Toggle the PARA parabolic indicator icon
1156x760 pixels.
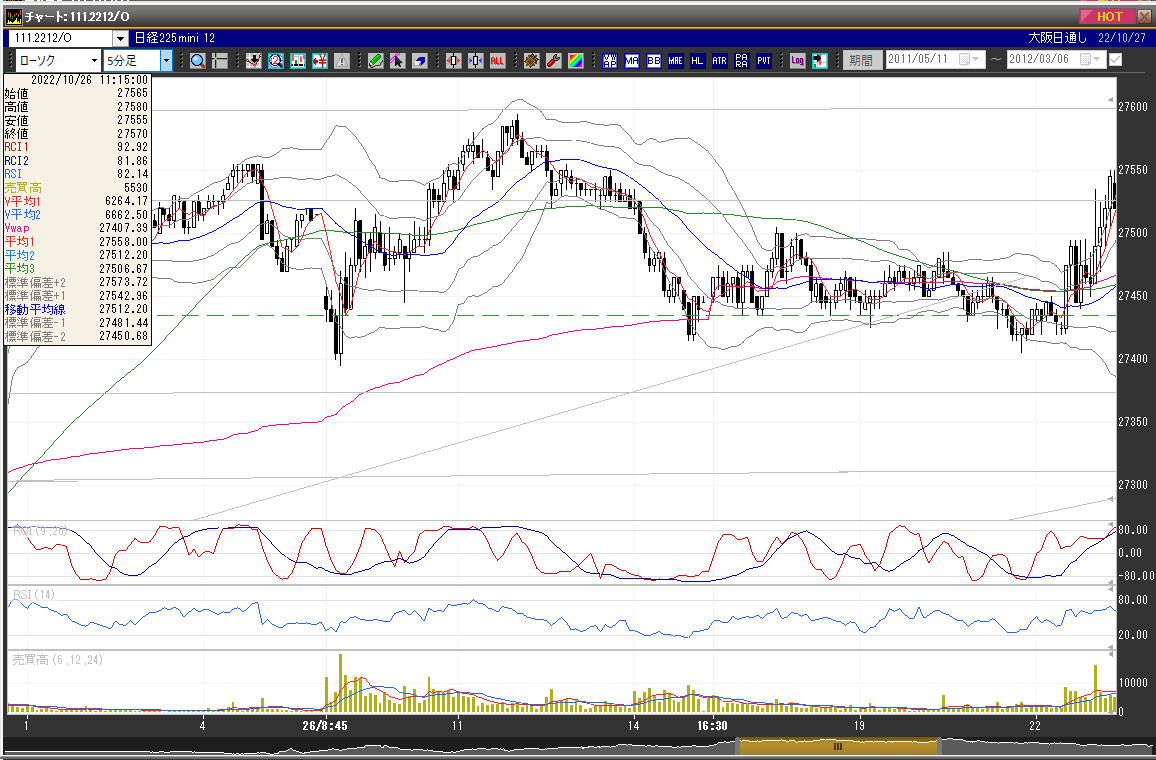[x=742, y=60]
